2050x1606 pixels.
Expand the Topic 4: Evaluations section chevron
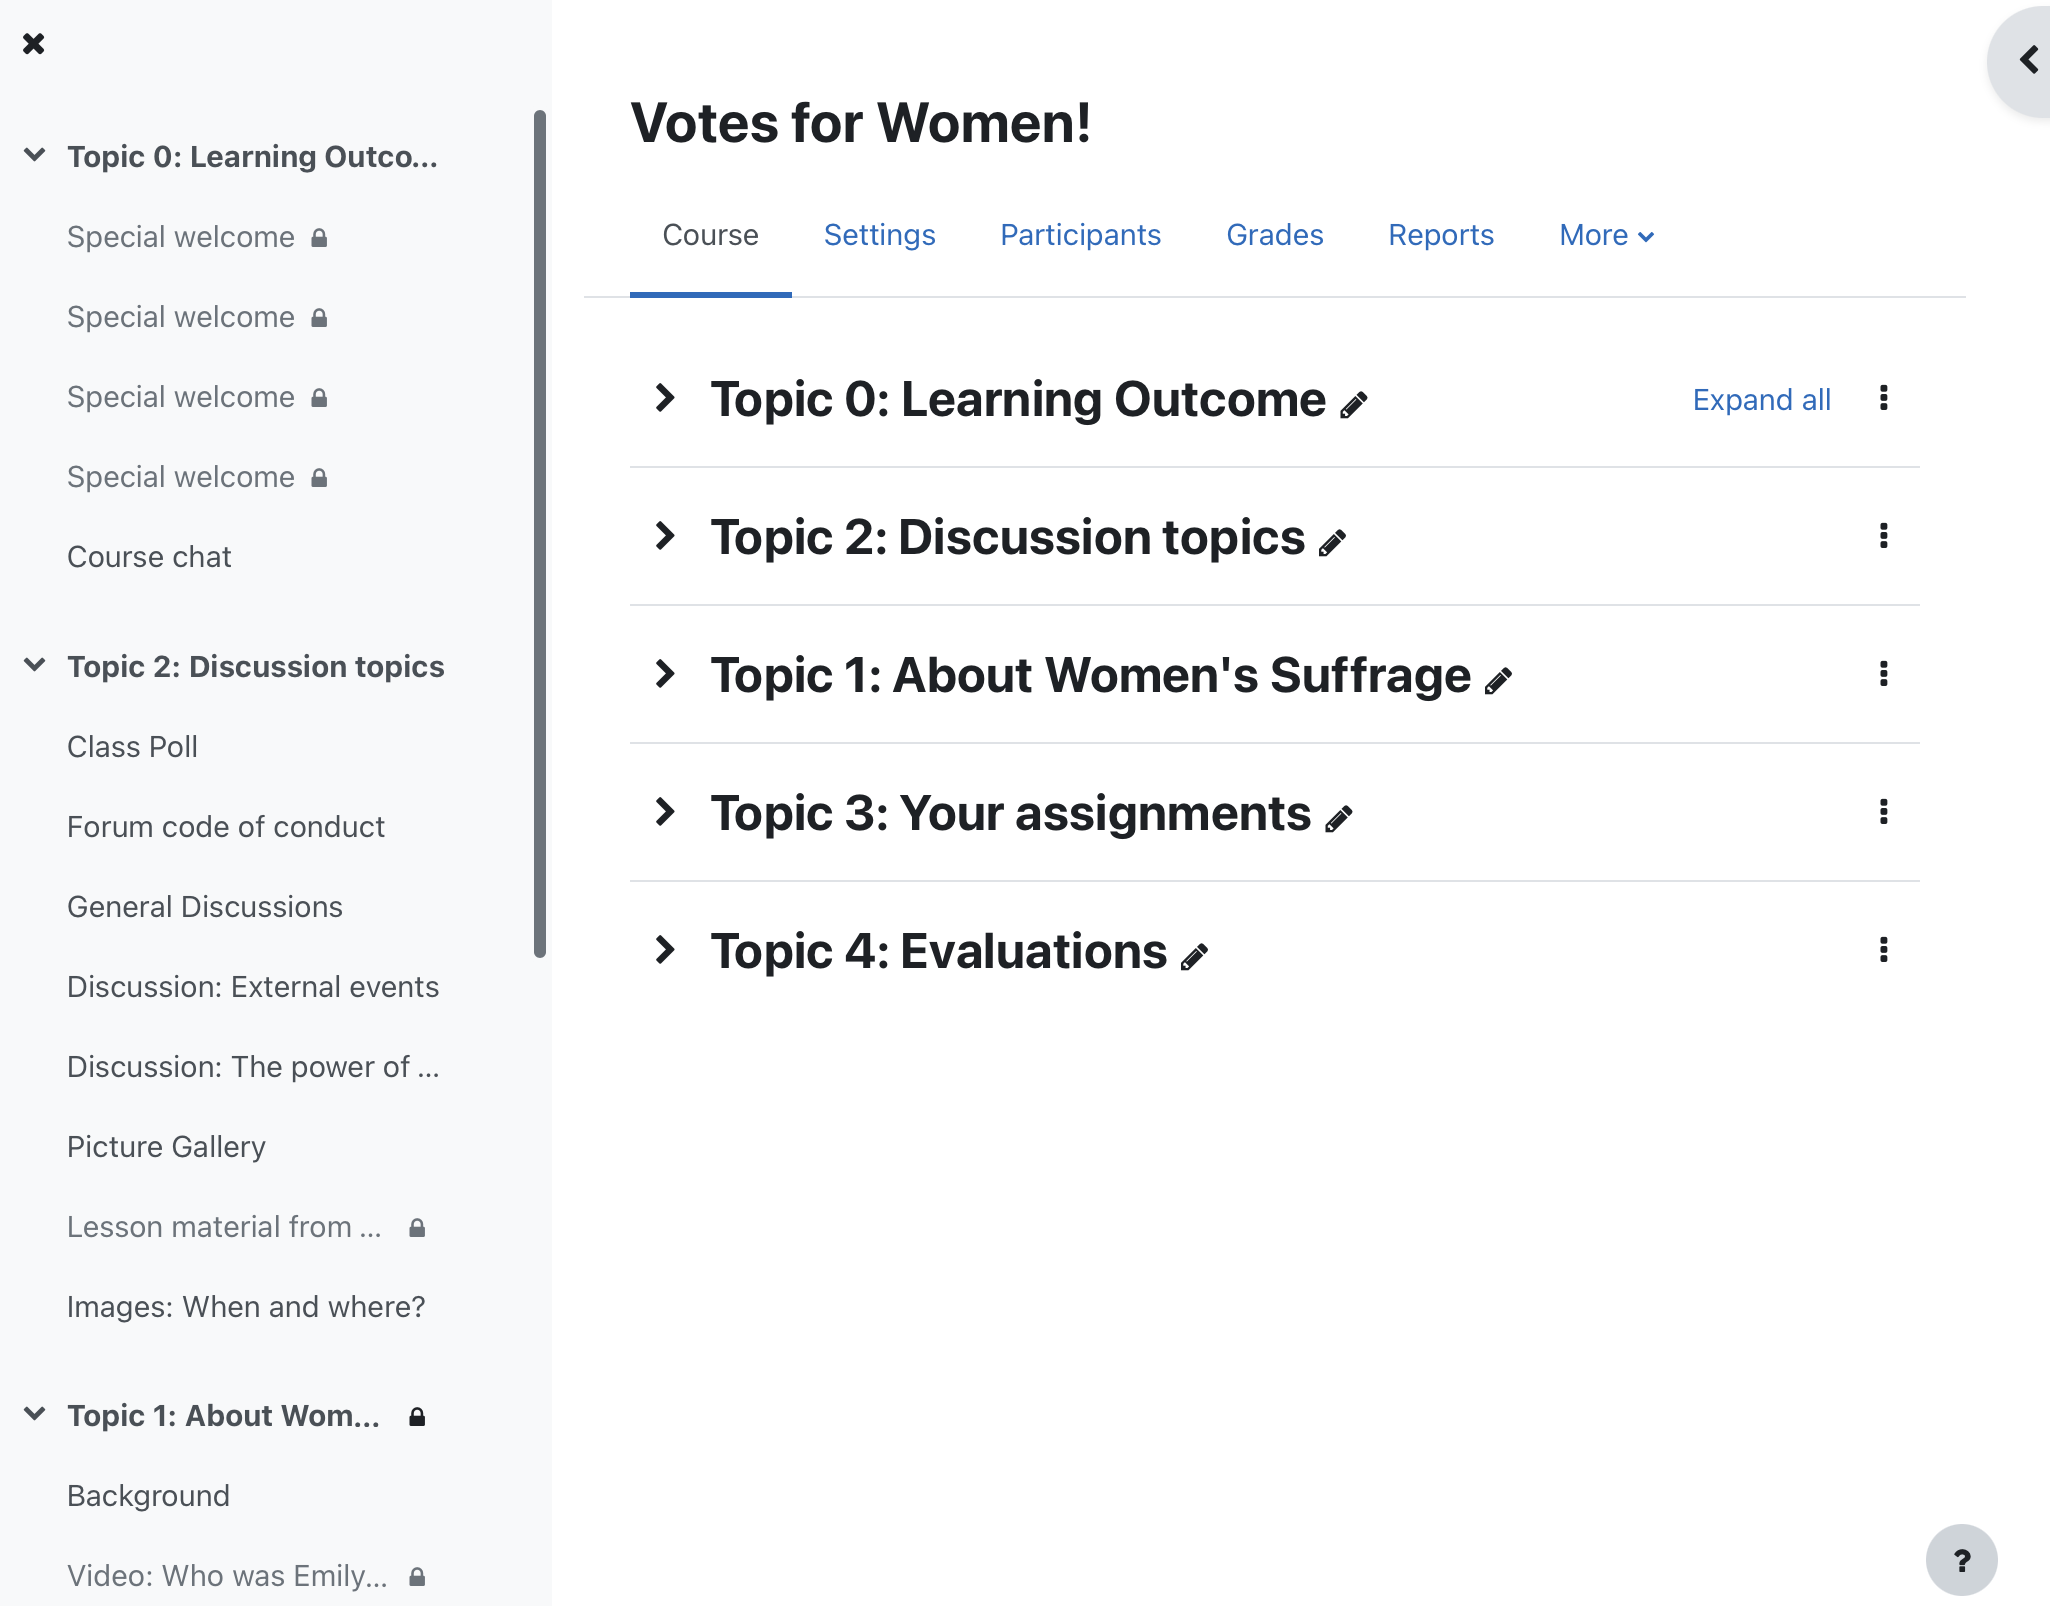(665, 950)
